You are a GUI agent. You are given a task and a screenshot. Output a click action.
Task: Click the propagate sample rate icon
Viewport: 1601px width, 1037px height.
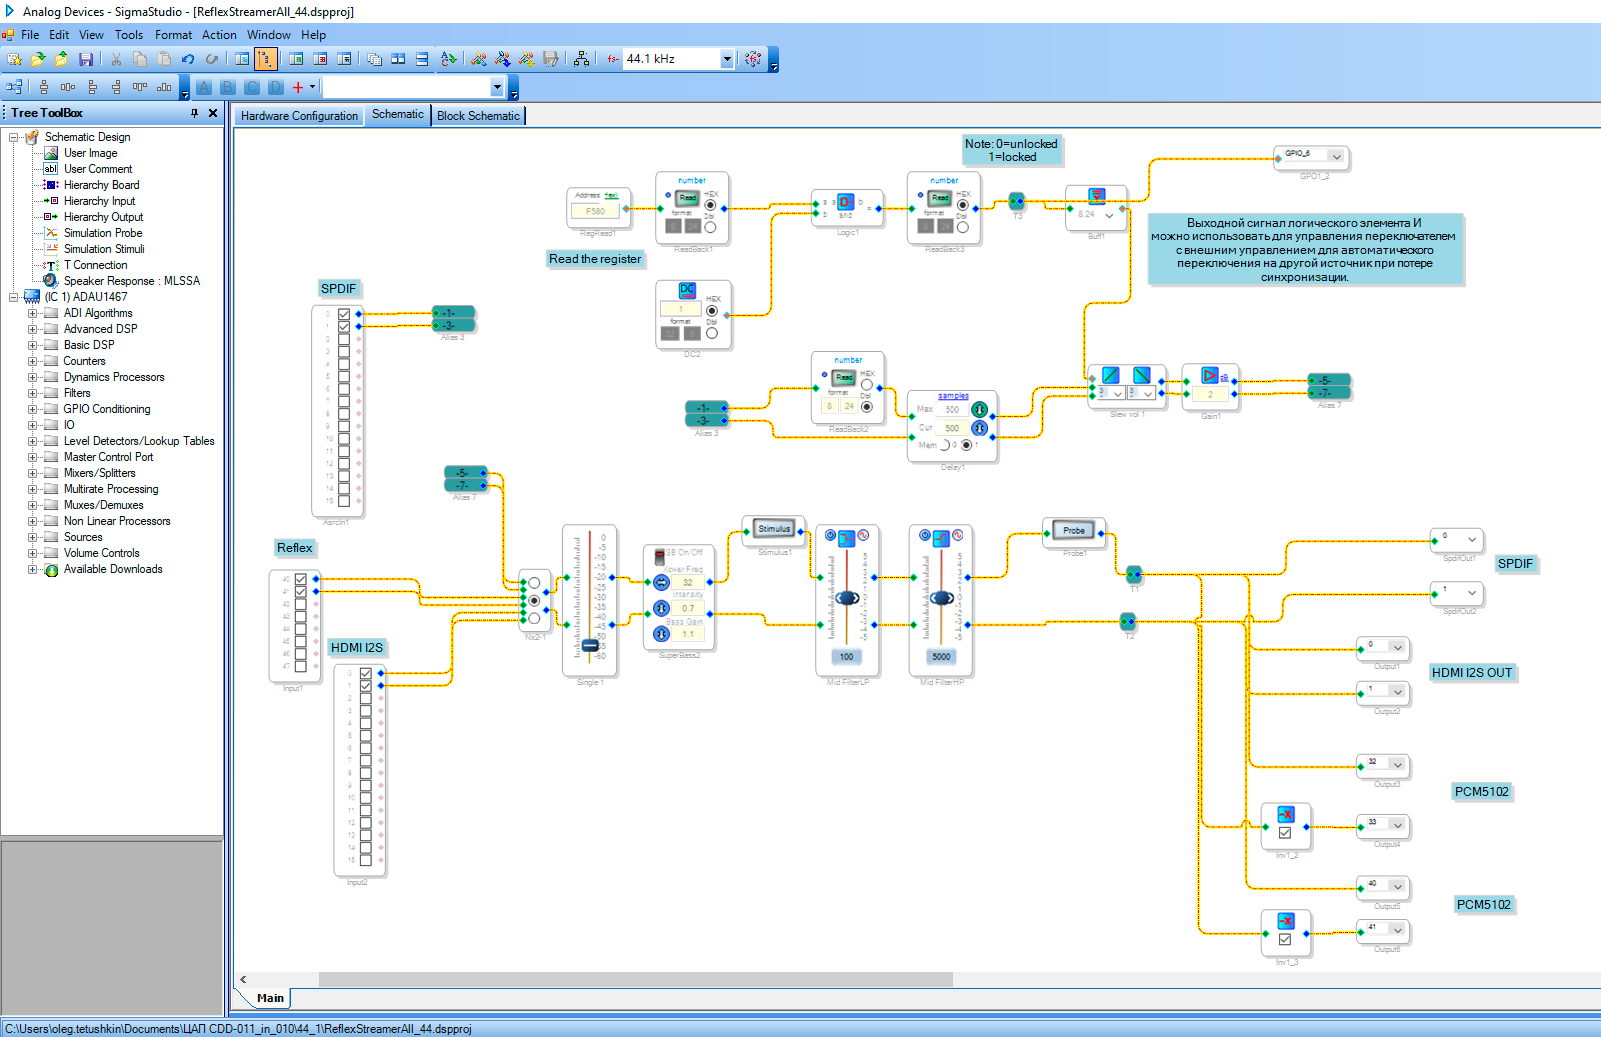coord(753,59)
